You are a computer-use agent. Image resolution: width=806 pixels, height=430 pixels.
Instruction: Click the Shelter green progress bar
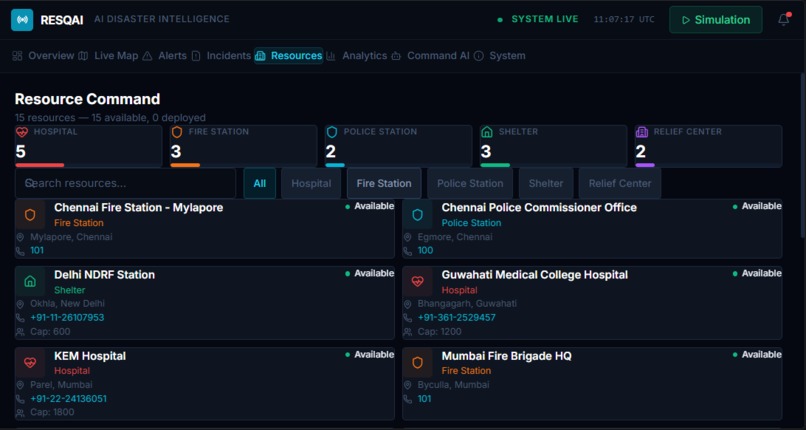[x=495, y=165]
